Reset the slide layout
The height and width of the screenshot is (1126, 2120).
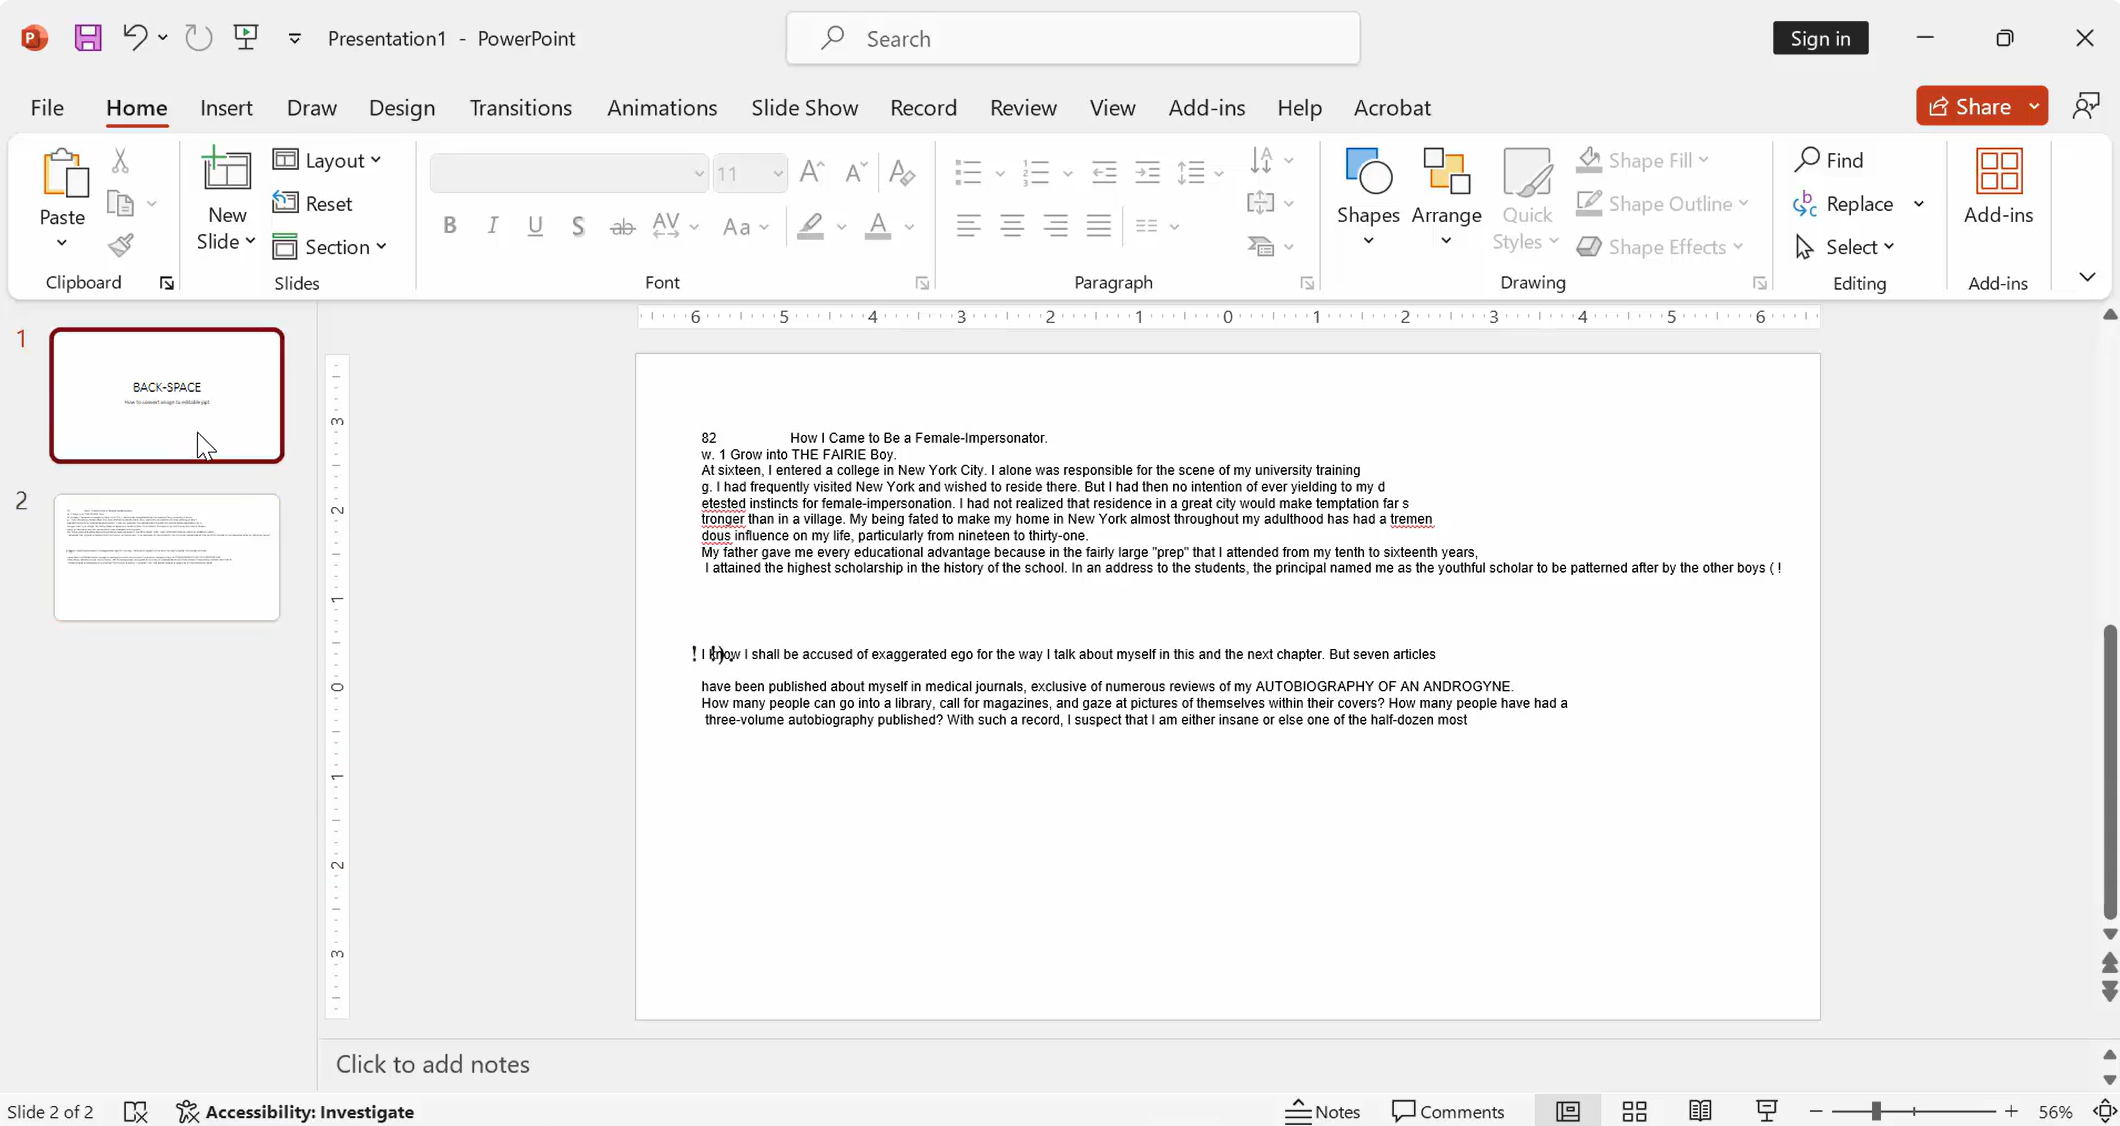coord(313,203)
